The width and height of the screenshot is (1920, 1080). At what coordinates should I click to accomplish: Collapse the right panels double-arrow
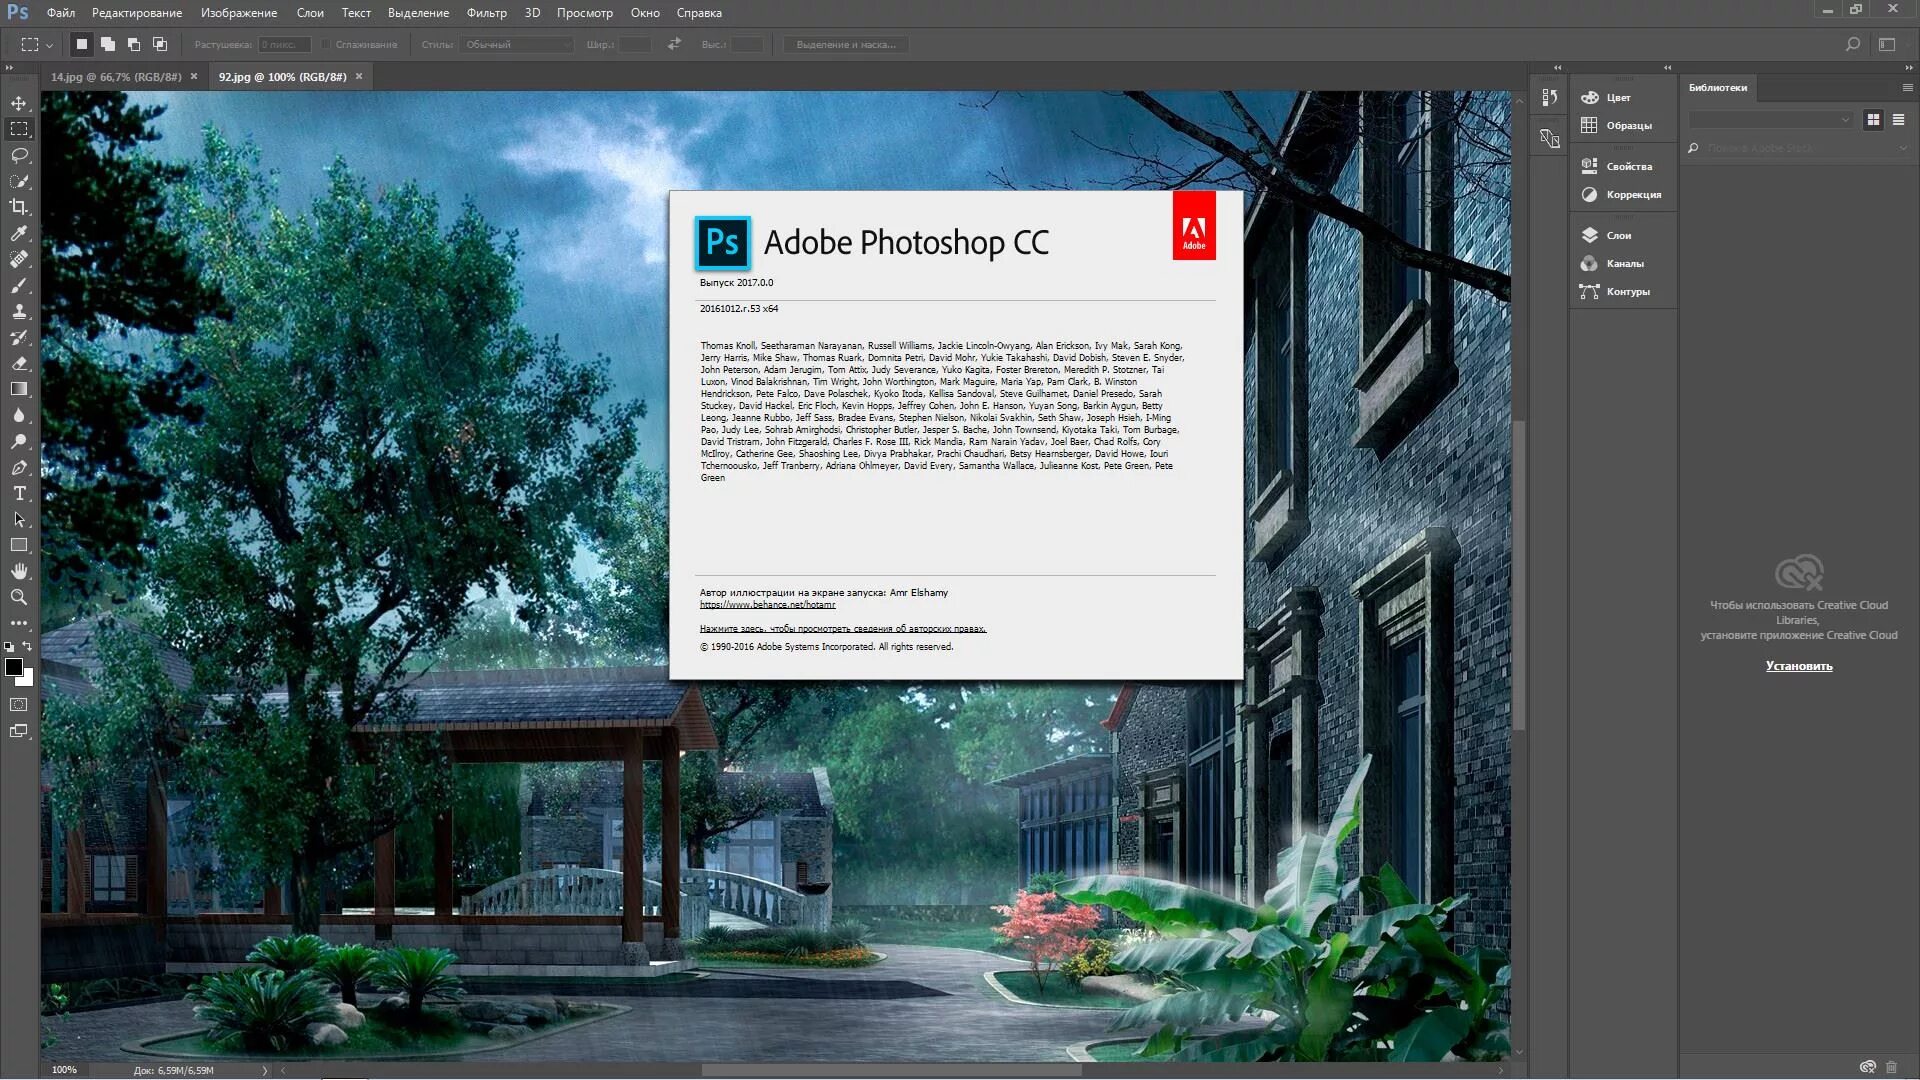tap(1909, 68)
